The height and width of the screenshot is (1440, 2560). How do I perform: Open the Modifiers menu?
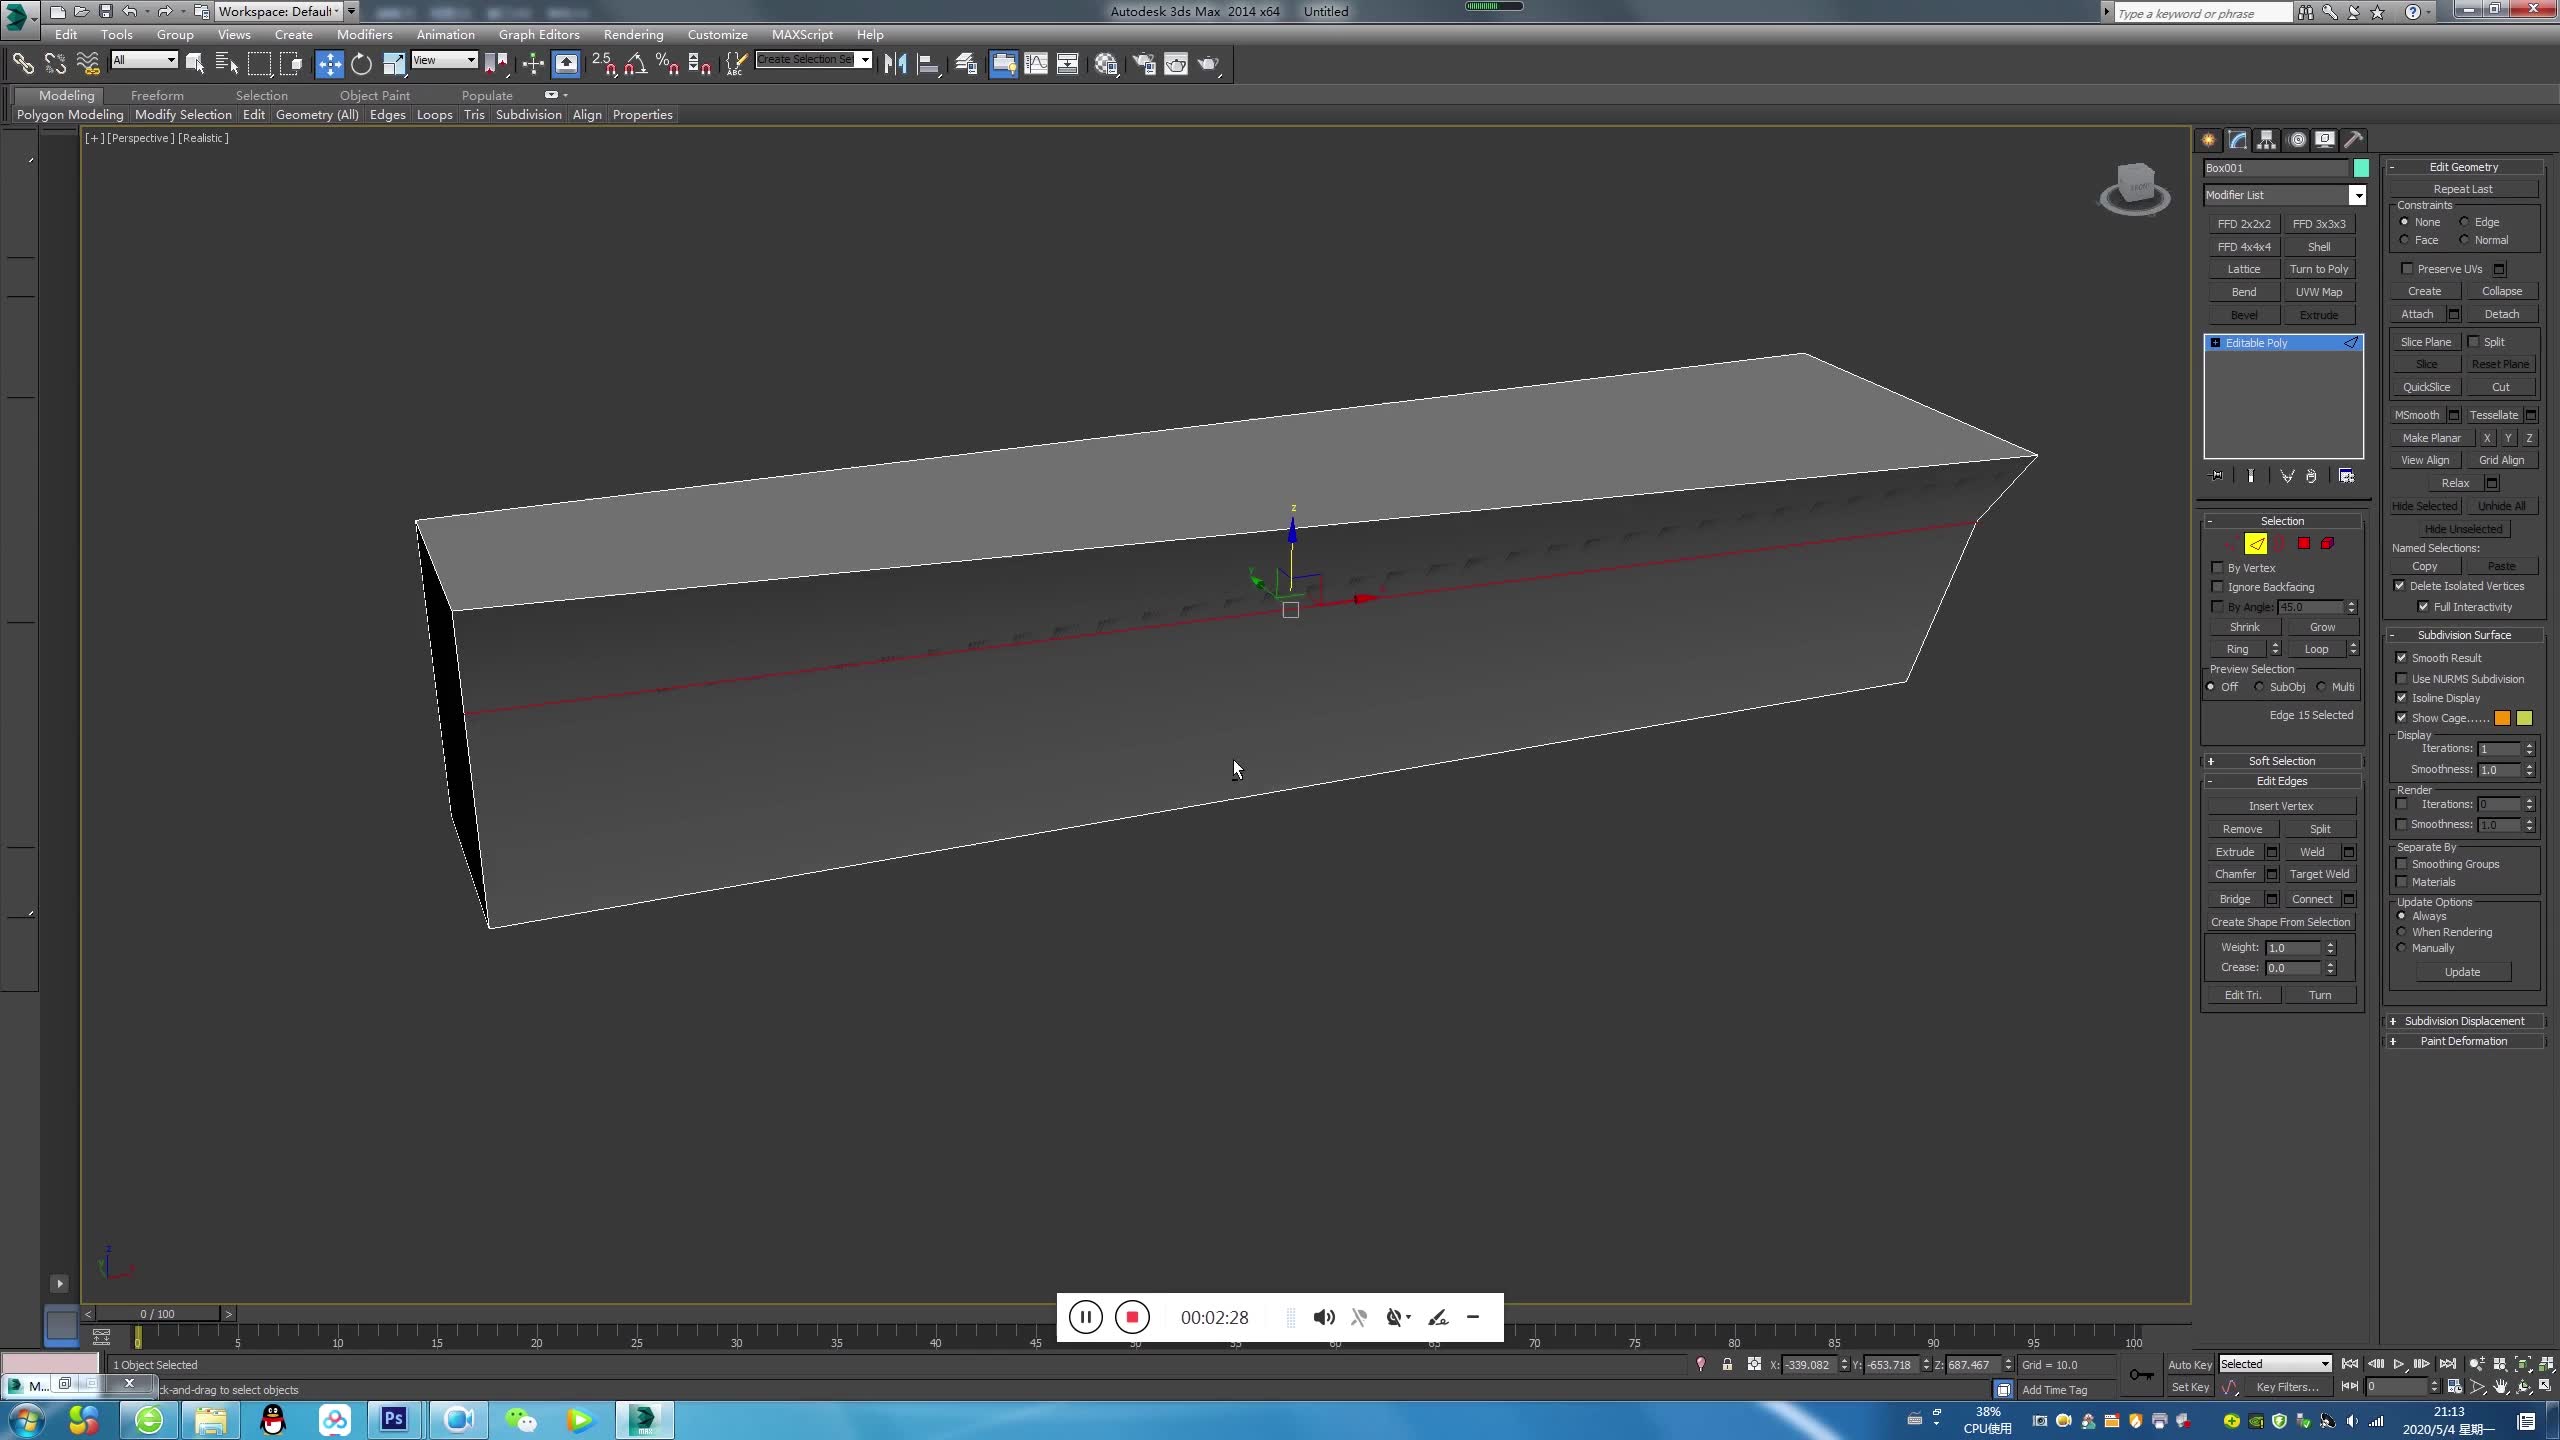[x=364, y=33]
